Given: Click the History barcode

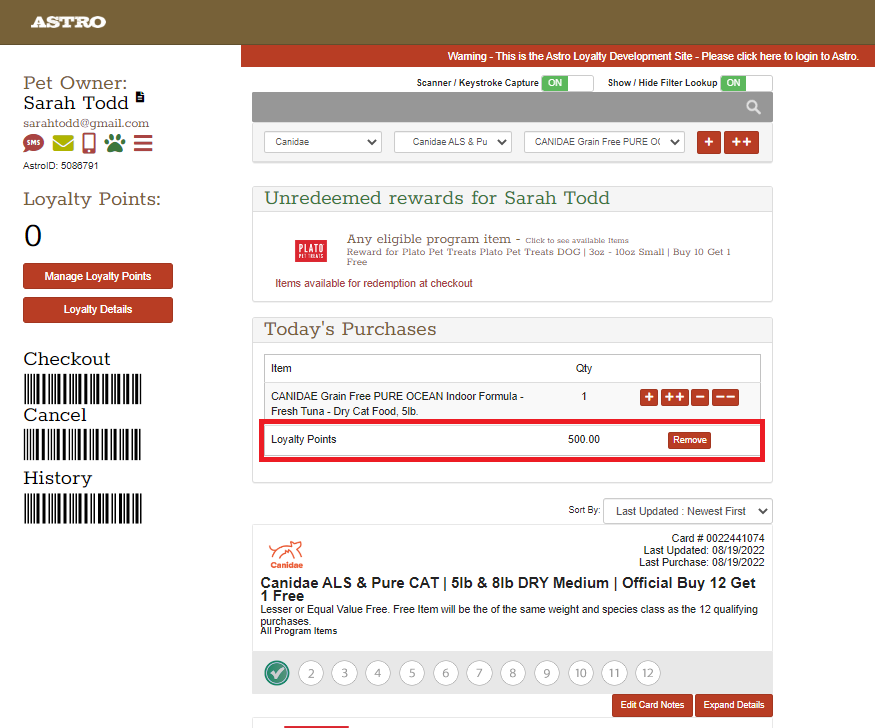Looking at the screenshot, I should (83, 508).
